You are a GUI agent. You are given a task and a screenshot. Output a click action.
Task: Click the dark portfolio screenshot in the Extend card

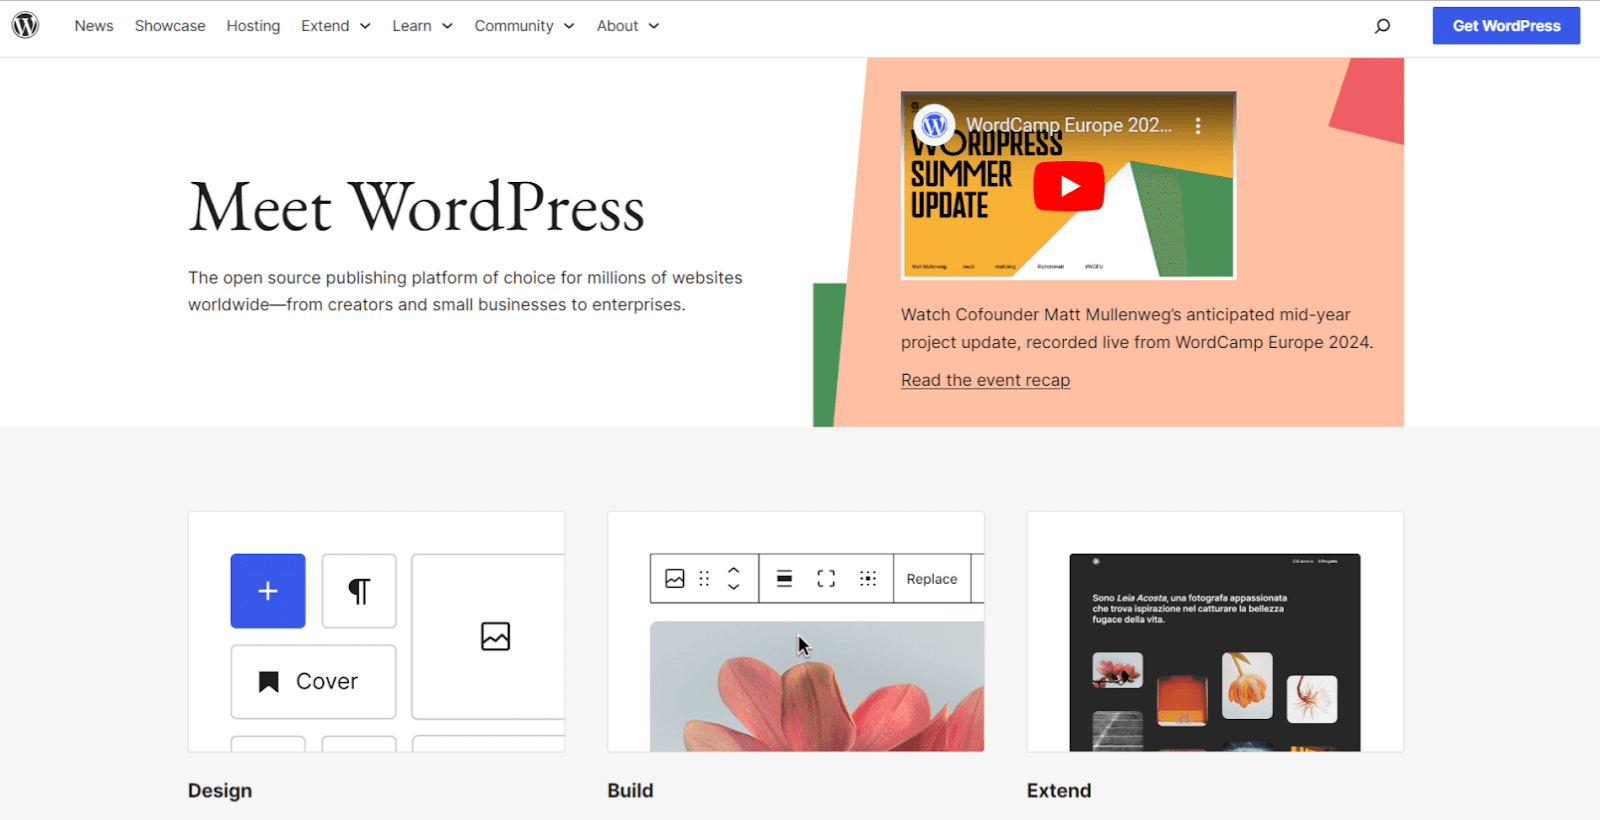1215,652
